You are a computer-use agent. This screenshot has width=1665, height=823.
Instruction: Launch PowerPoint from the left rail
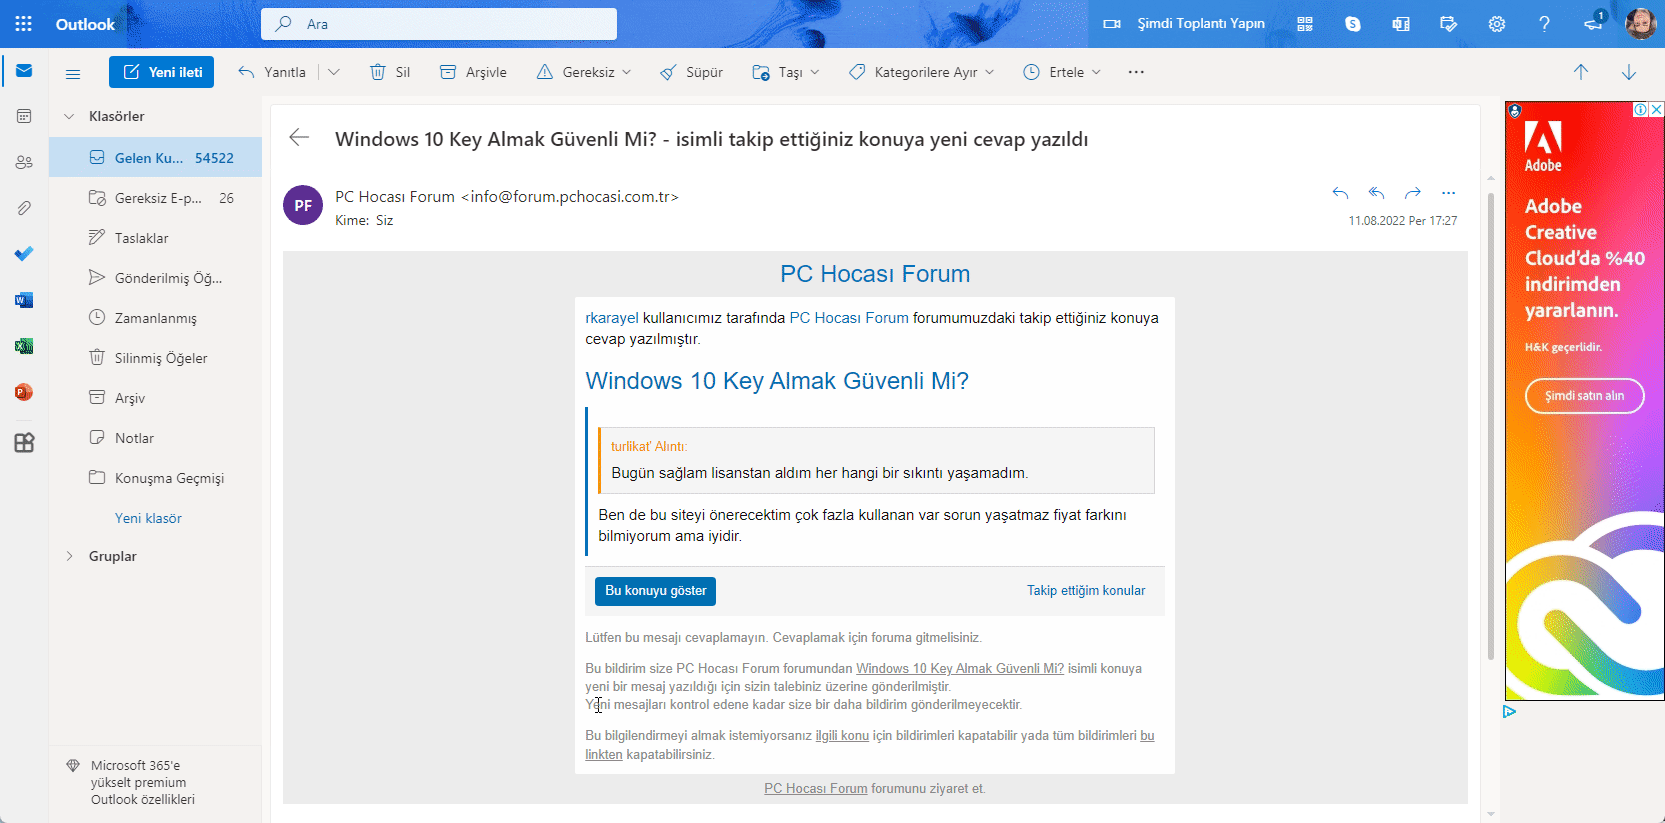24,392
